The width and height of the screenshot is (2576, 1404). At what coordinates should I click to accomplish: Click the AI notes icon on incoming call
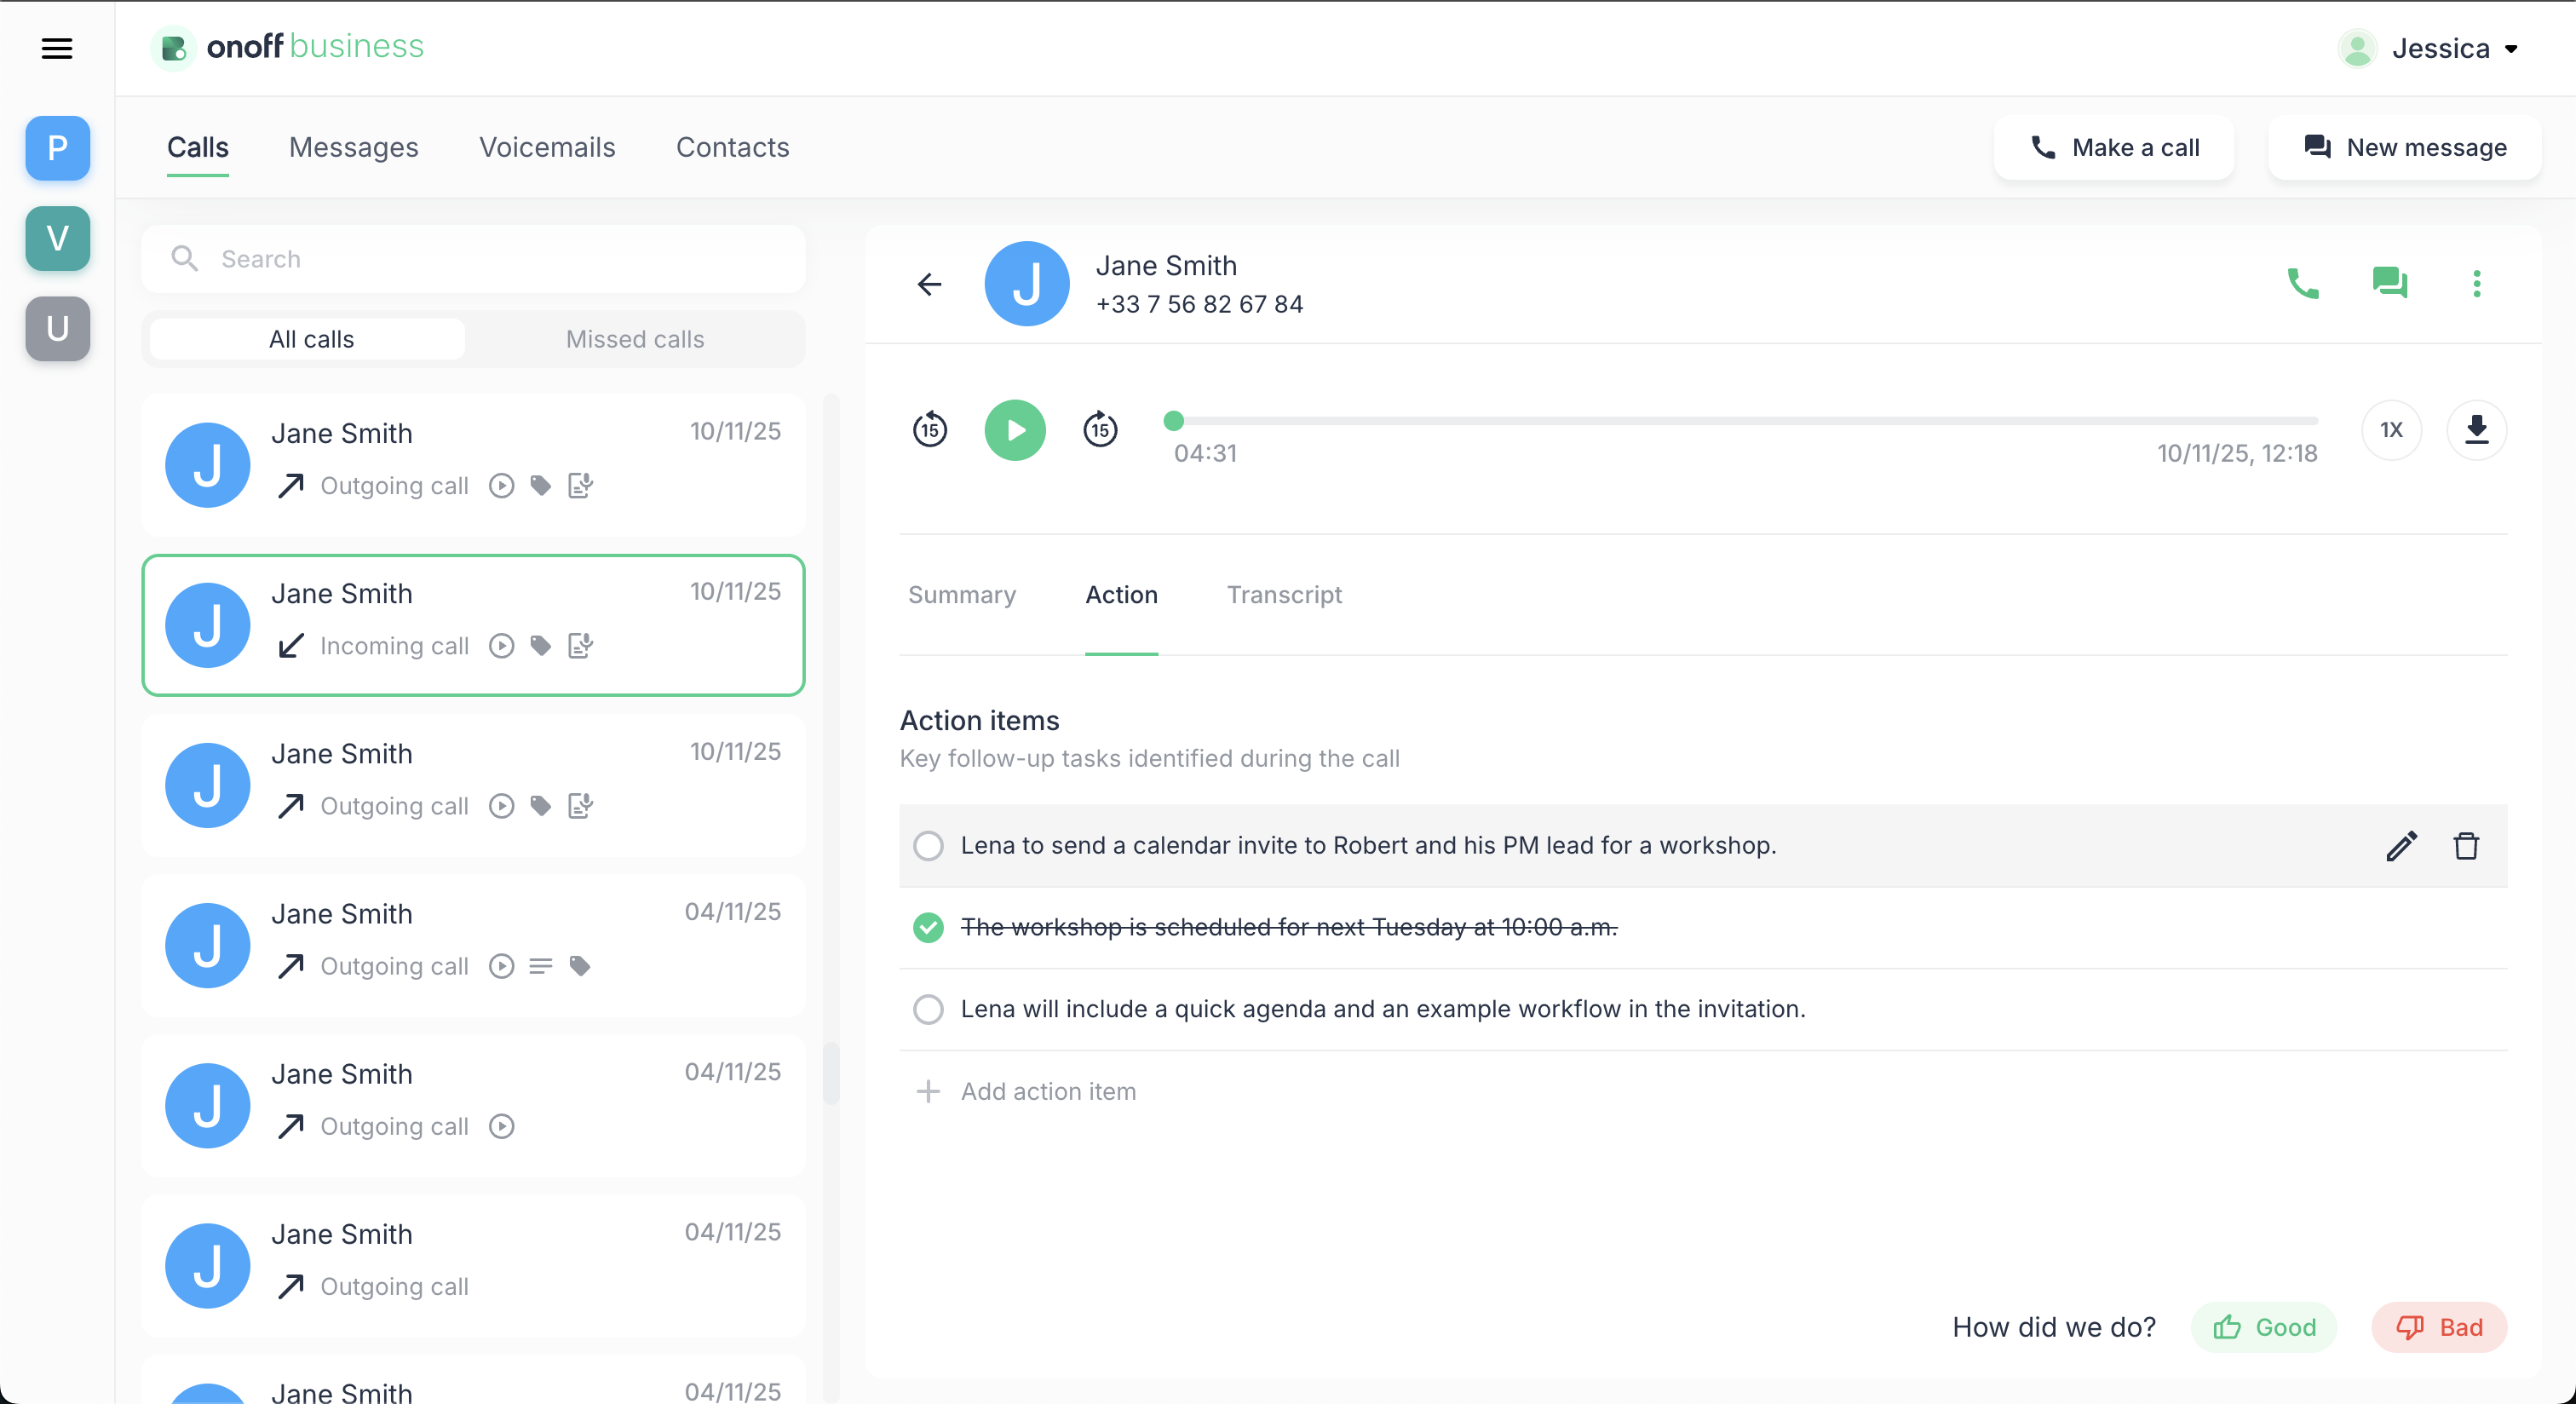point(580,646)
